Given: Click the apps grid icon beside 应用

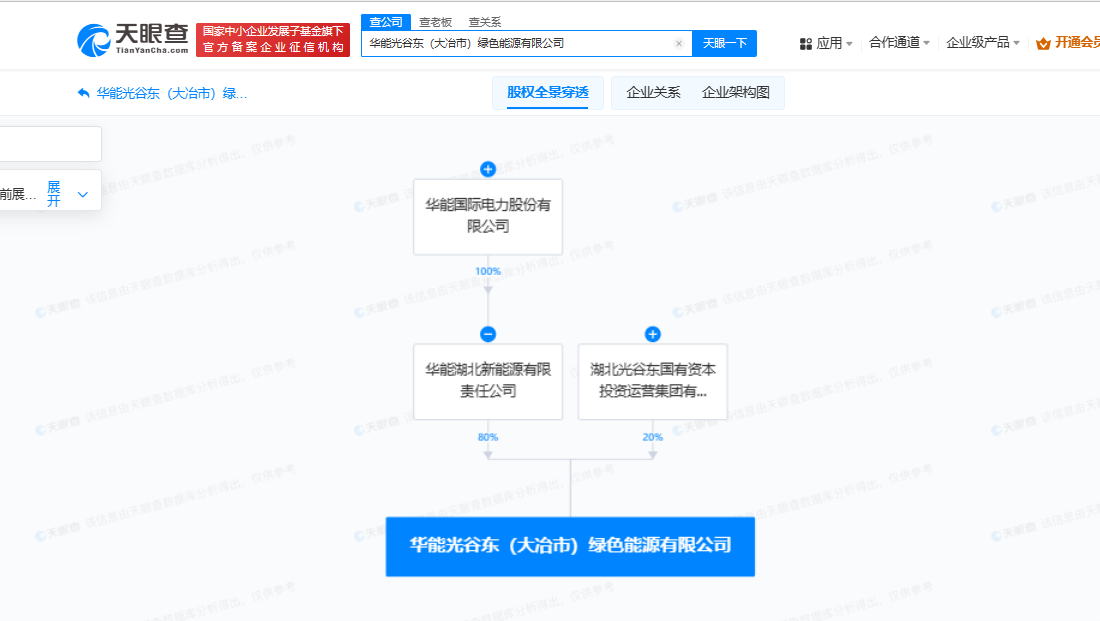Looking at the screenshot, I should pyautogui.click(x=806, y=43).
